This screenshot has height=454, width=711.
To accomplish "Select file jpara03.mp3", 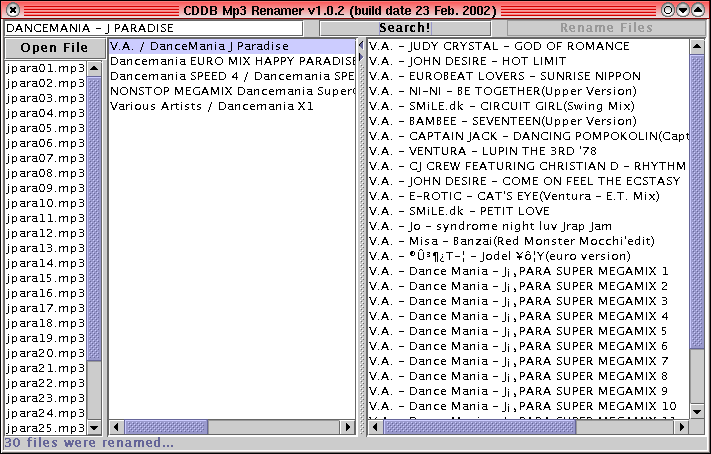I will [x=45, y=98].
